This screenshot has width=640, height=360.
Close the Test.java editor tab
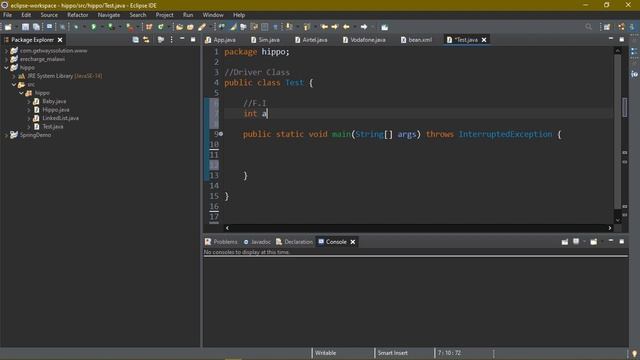(484, 40)
